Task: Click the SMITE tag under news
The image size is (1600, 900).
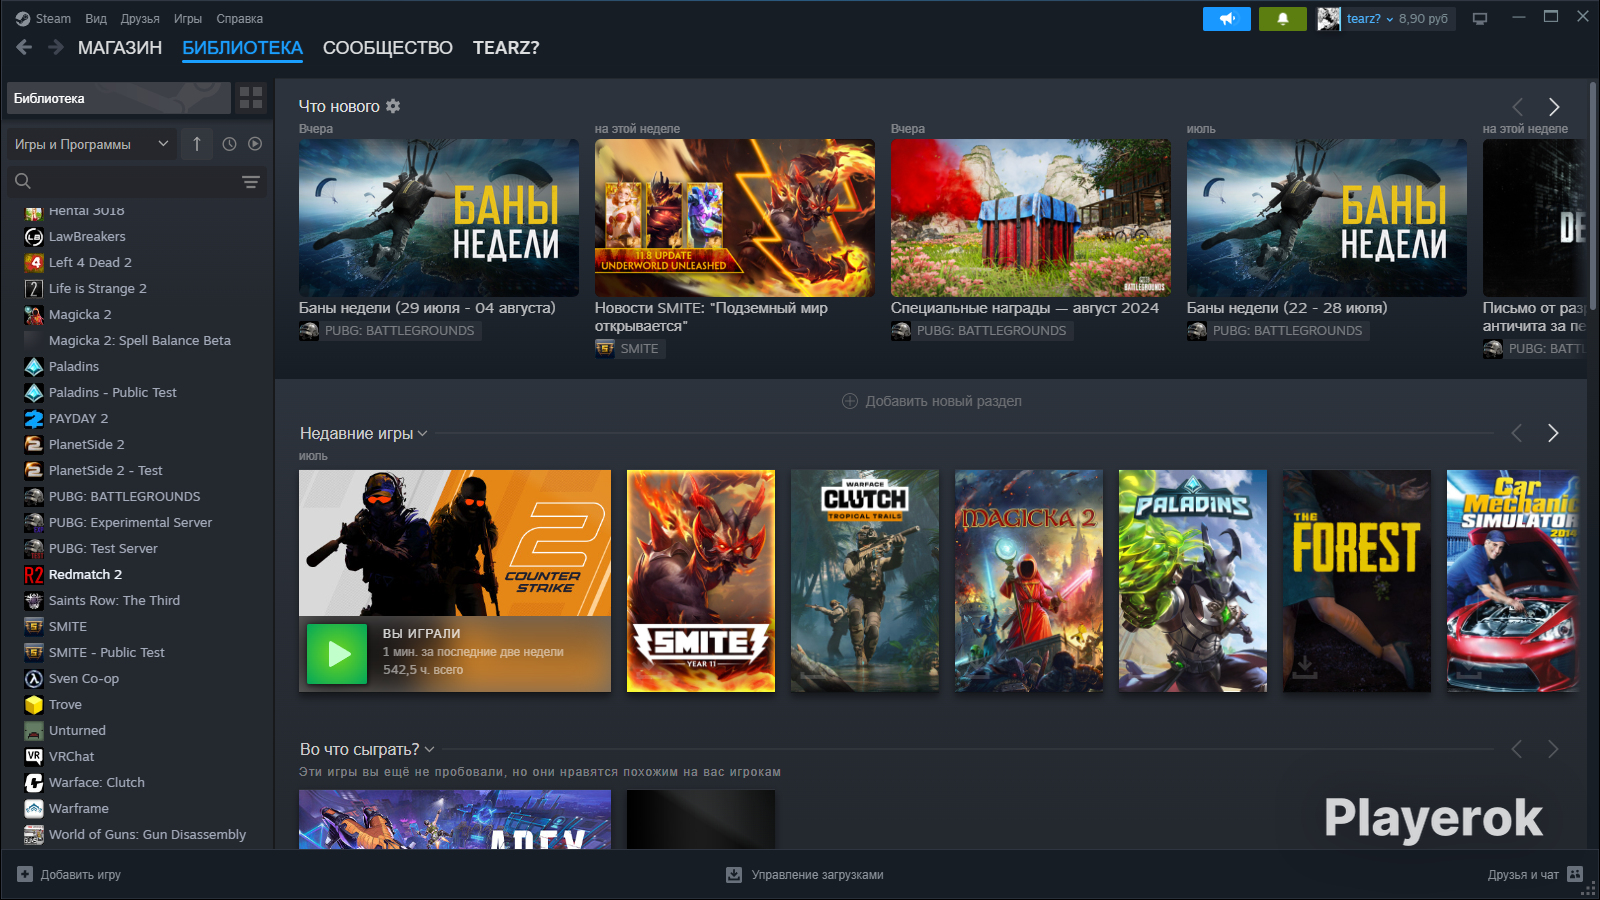Action: [x=630, y=348]
